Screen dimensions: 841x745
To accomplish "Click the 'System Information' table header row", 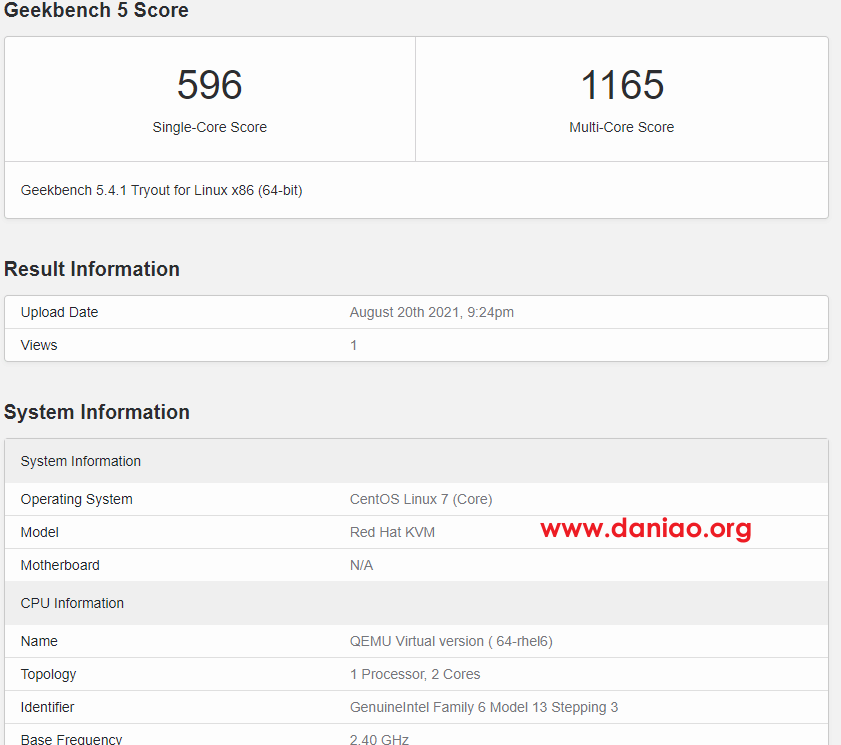I will 416,461.
